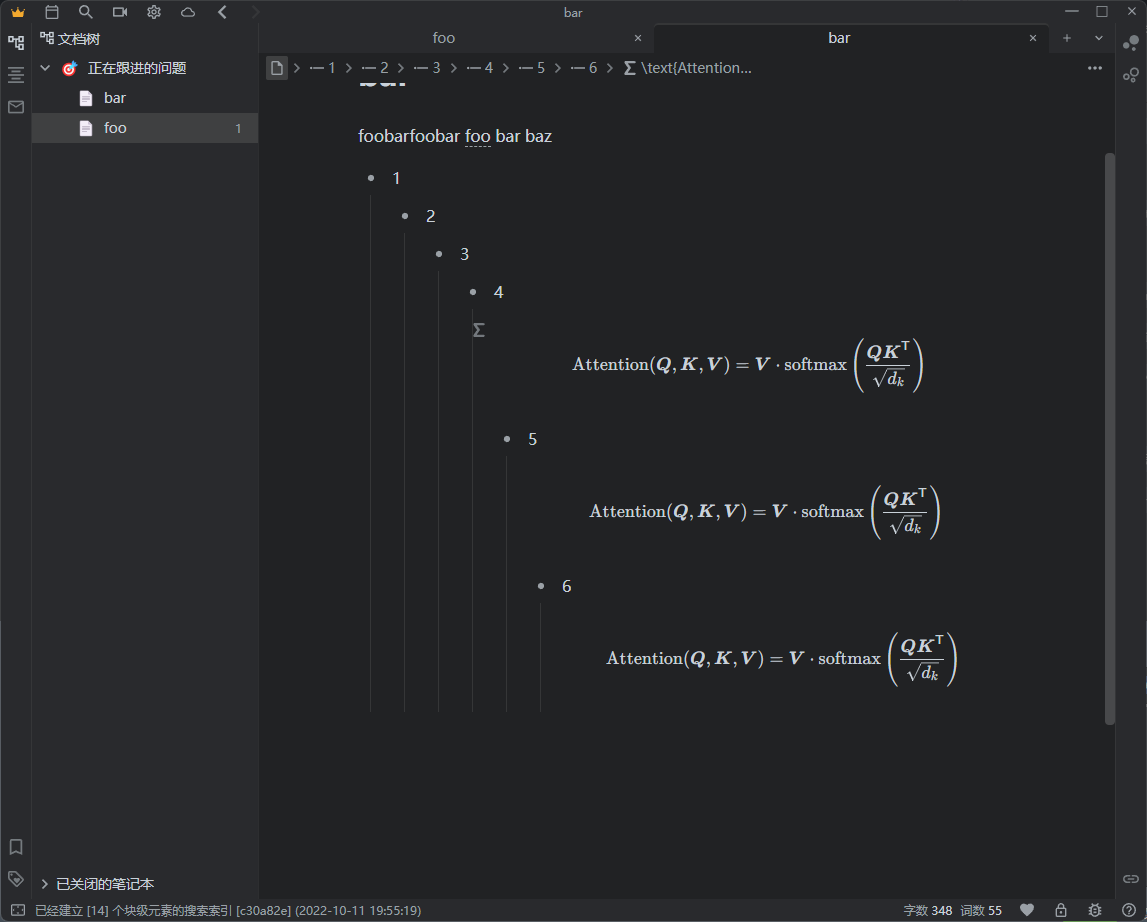Click the 文档树 panel title
Viewport: 1147px width, 922px height.
pyautogui.click(x=79, y=39)
